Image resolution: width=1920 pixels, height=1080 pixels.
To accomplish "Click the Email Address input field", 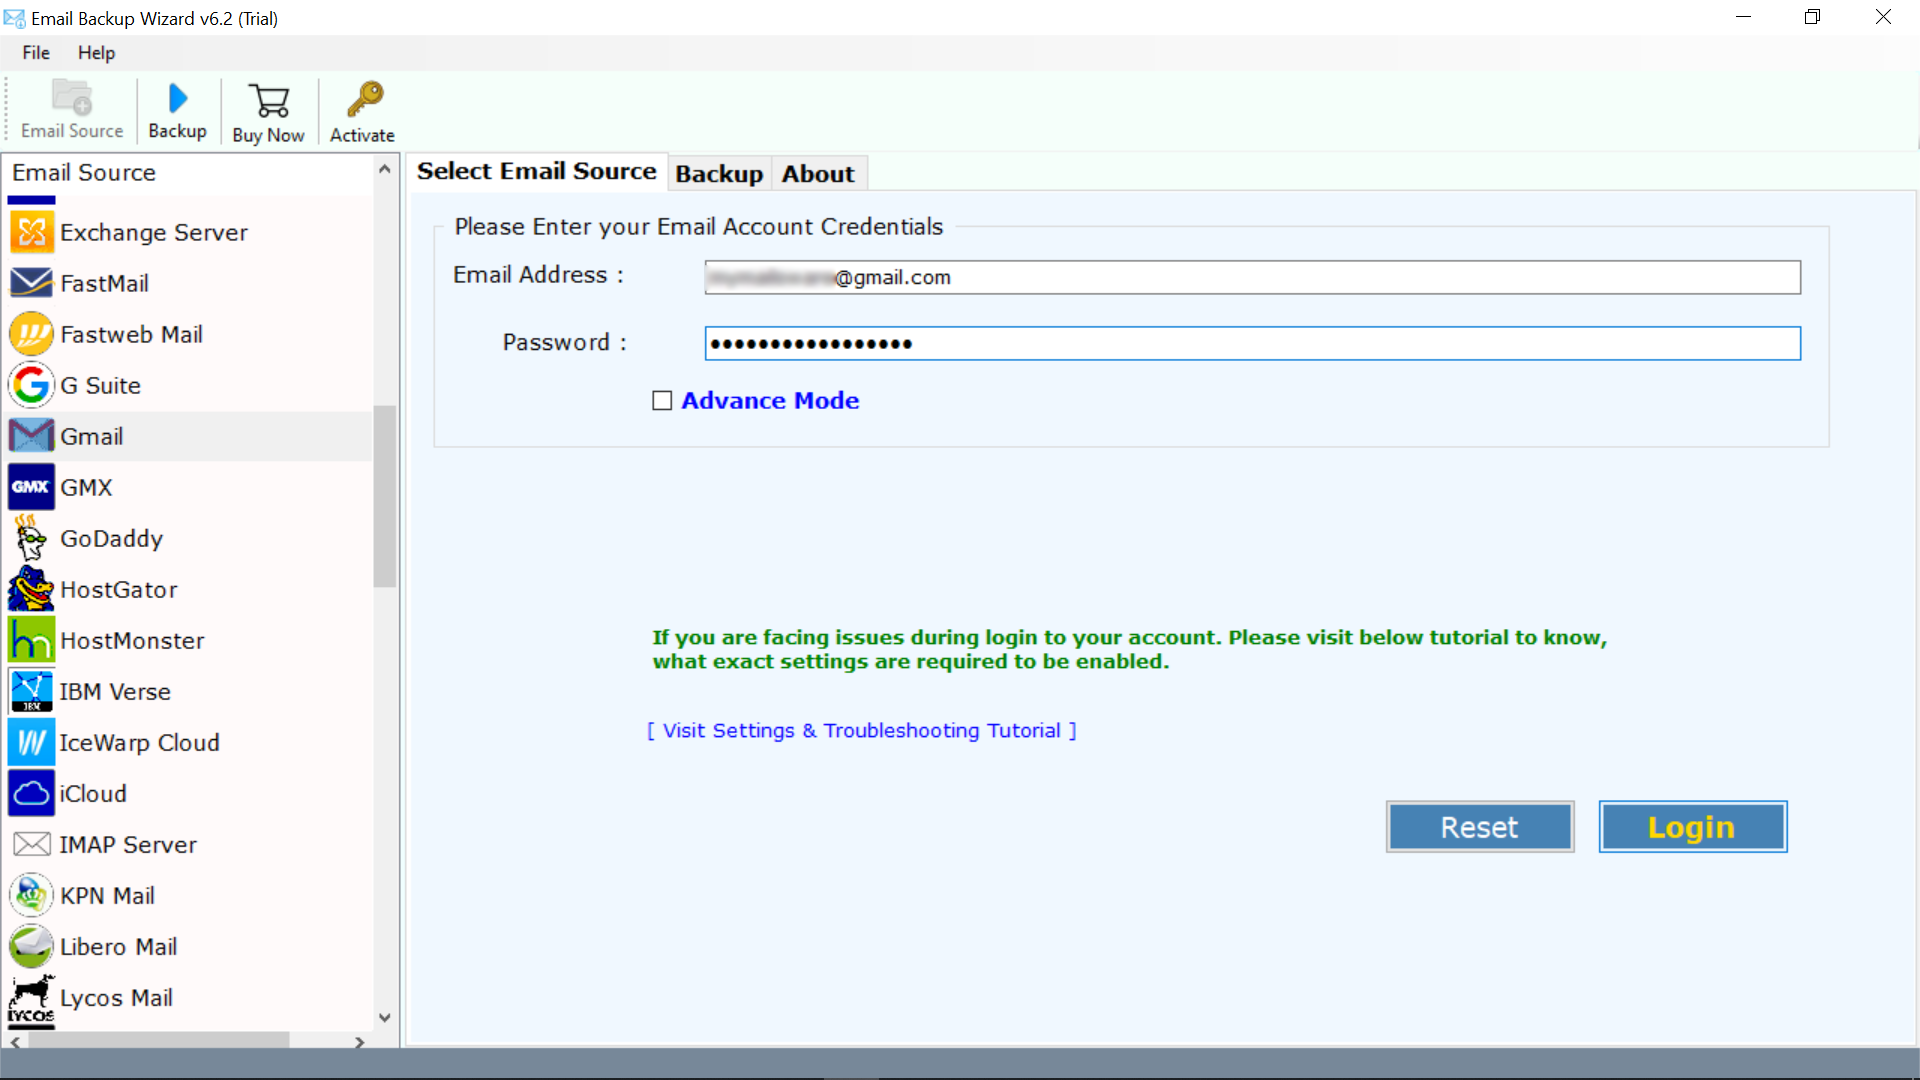I will click(x=1253, y=277).
